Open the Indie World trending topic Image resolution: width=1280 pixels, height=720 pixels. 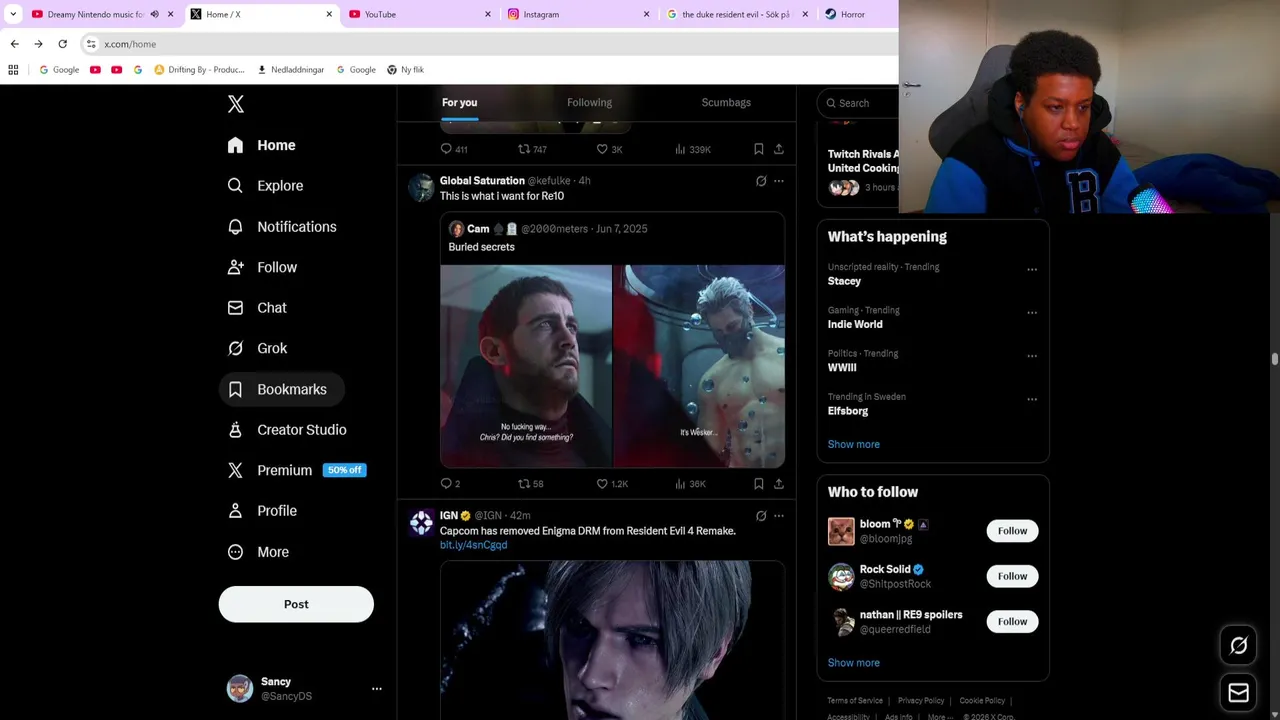click(x=855, y=324)
